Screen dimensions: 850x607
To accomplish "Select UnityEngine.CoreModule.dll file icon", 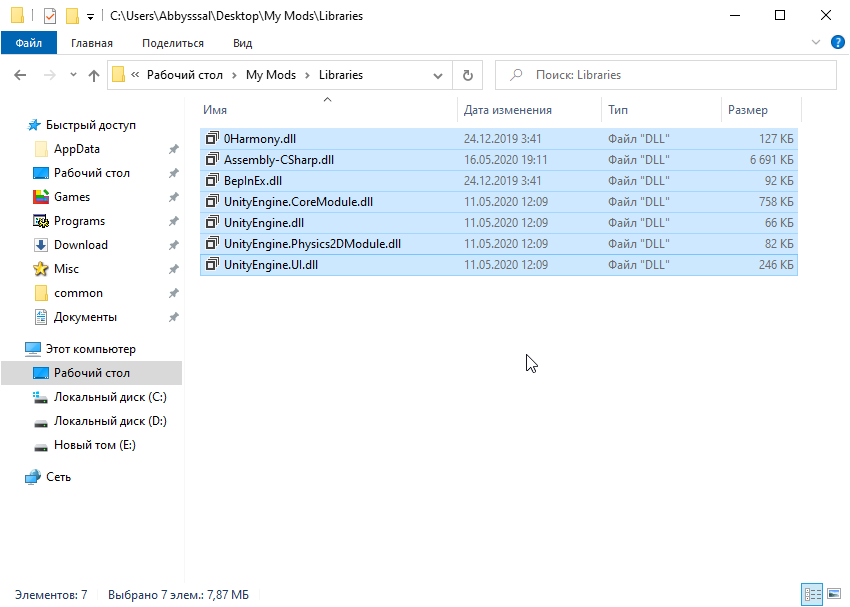I will [212, 202].
